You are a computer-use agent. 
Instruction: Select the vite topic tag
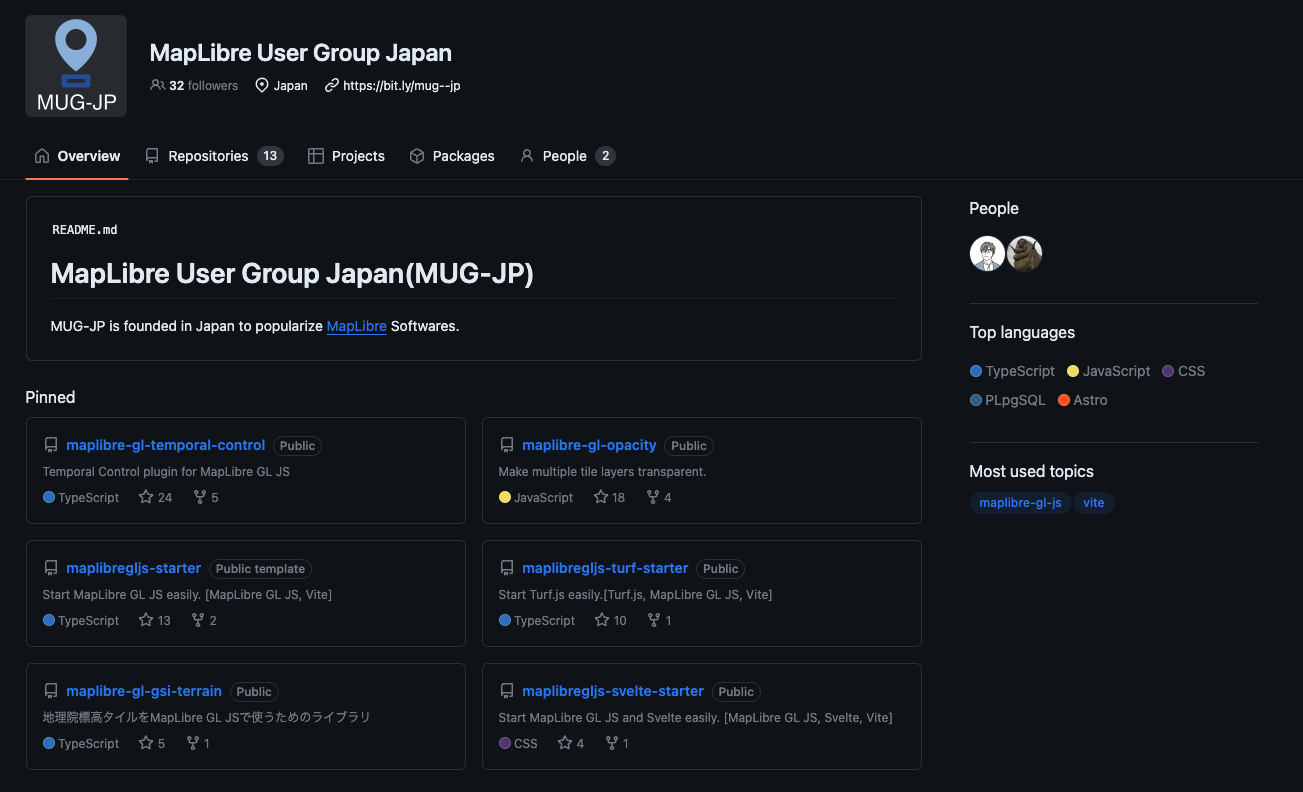(1094, 502)
